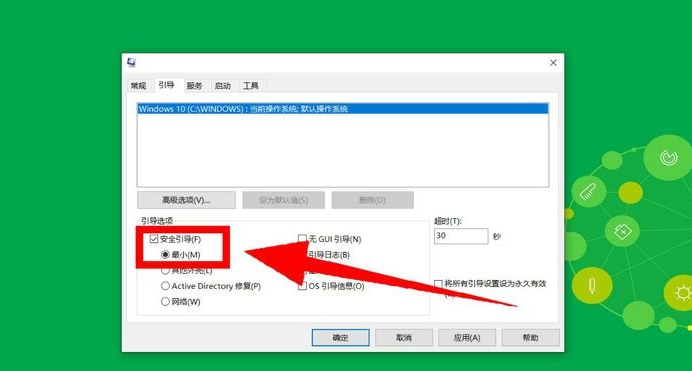
Task: Open the 服务 tab
Action: coord(194,86)
